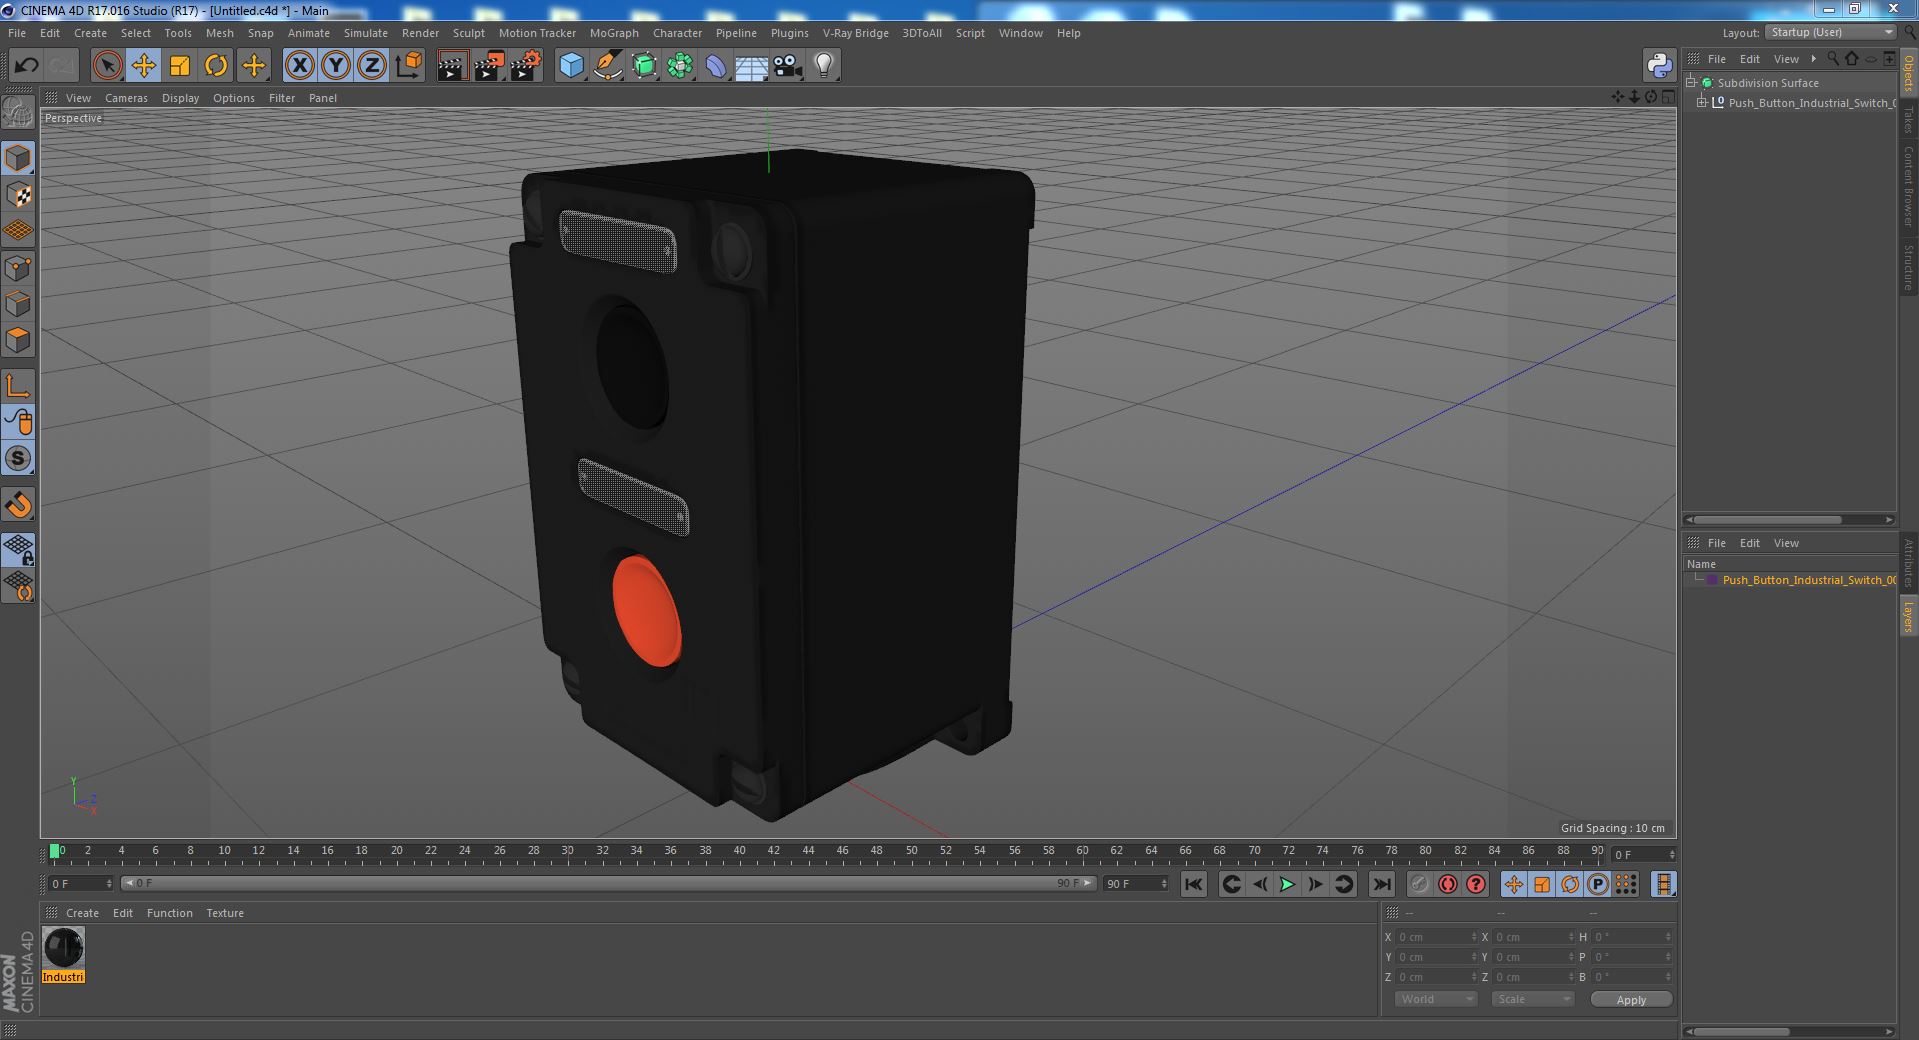Screen dimensions: 1919x1040
Task: Enable Axis mode tool
Action: (18, 386)
